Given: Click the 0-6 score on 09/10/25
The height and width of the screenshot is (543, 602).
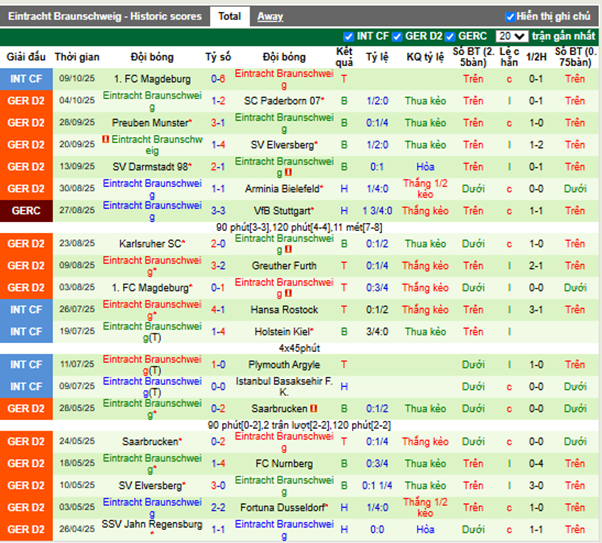Looking at the screenshot, I should click(x=218, y=79).
